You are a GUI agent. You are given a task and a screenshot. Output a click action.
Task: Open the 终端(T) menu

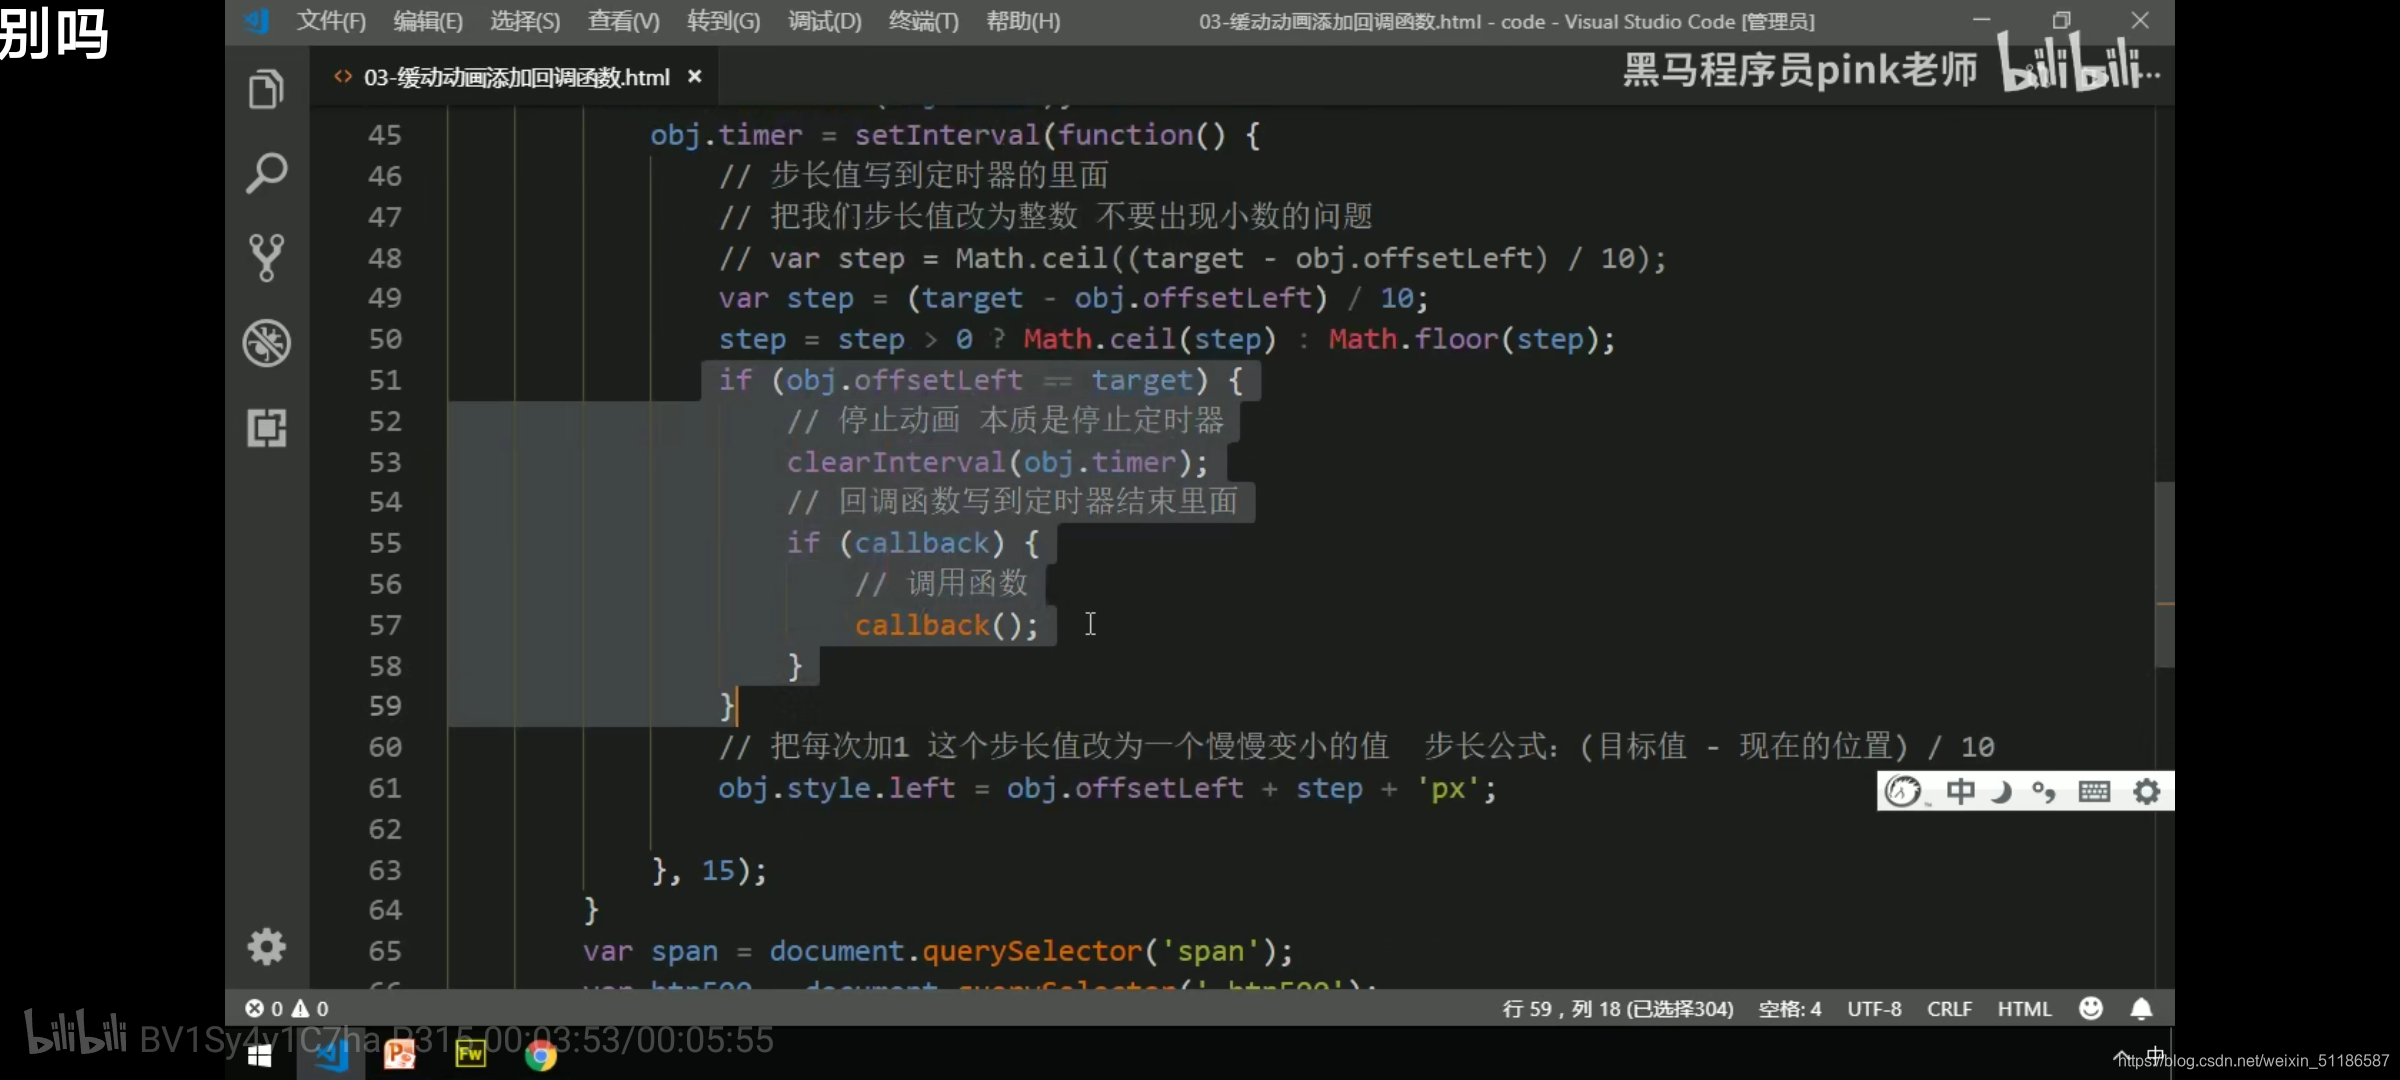coord(923,21)
